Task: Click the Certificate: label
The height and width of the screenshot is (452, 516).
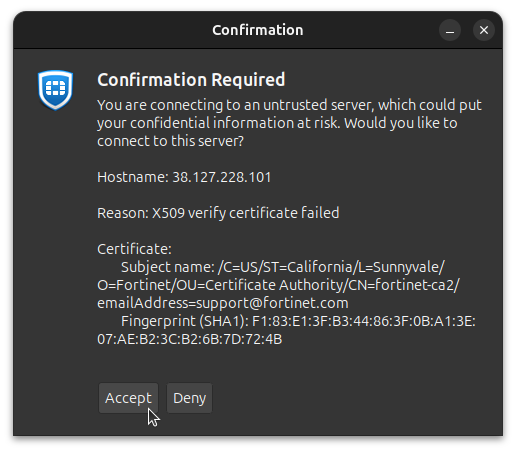Action: tap(134, 249)
